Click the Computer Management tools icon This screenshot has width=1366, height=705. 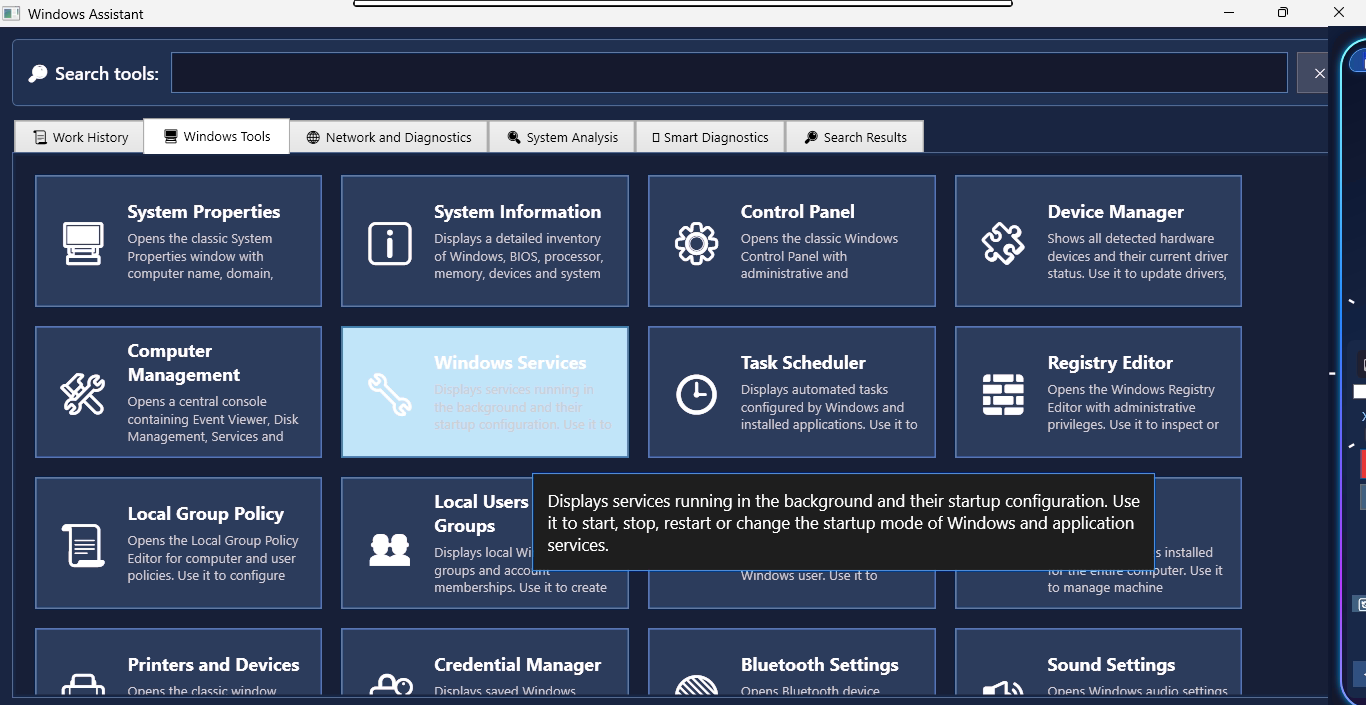coord(83,394)
